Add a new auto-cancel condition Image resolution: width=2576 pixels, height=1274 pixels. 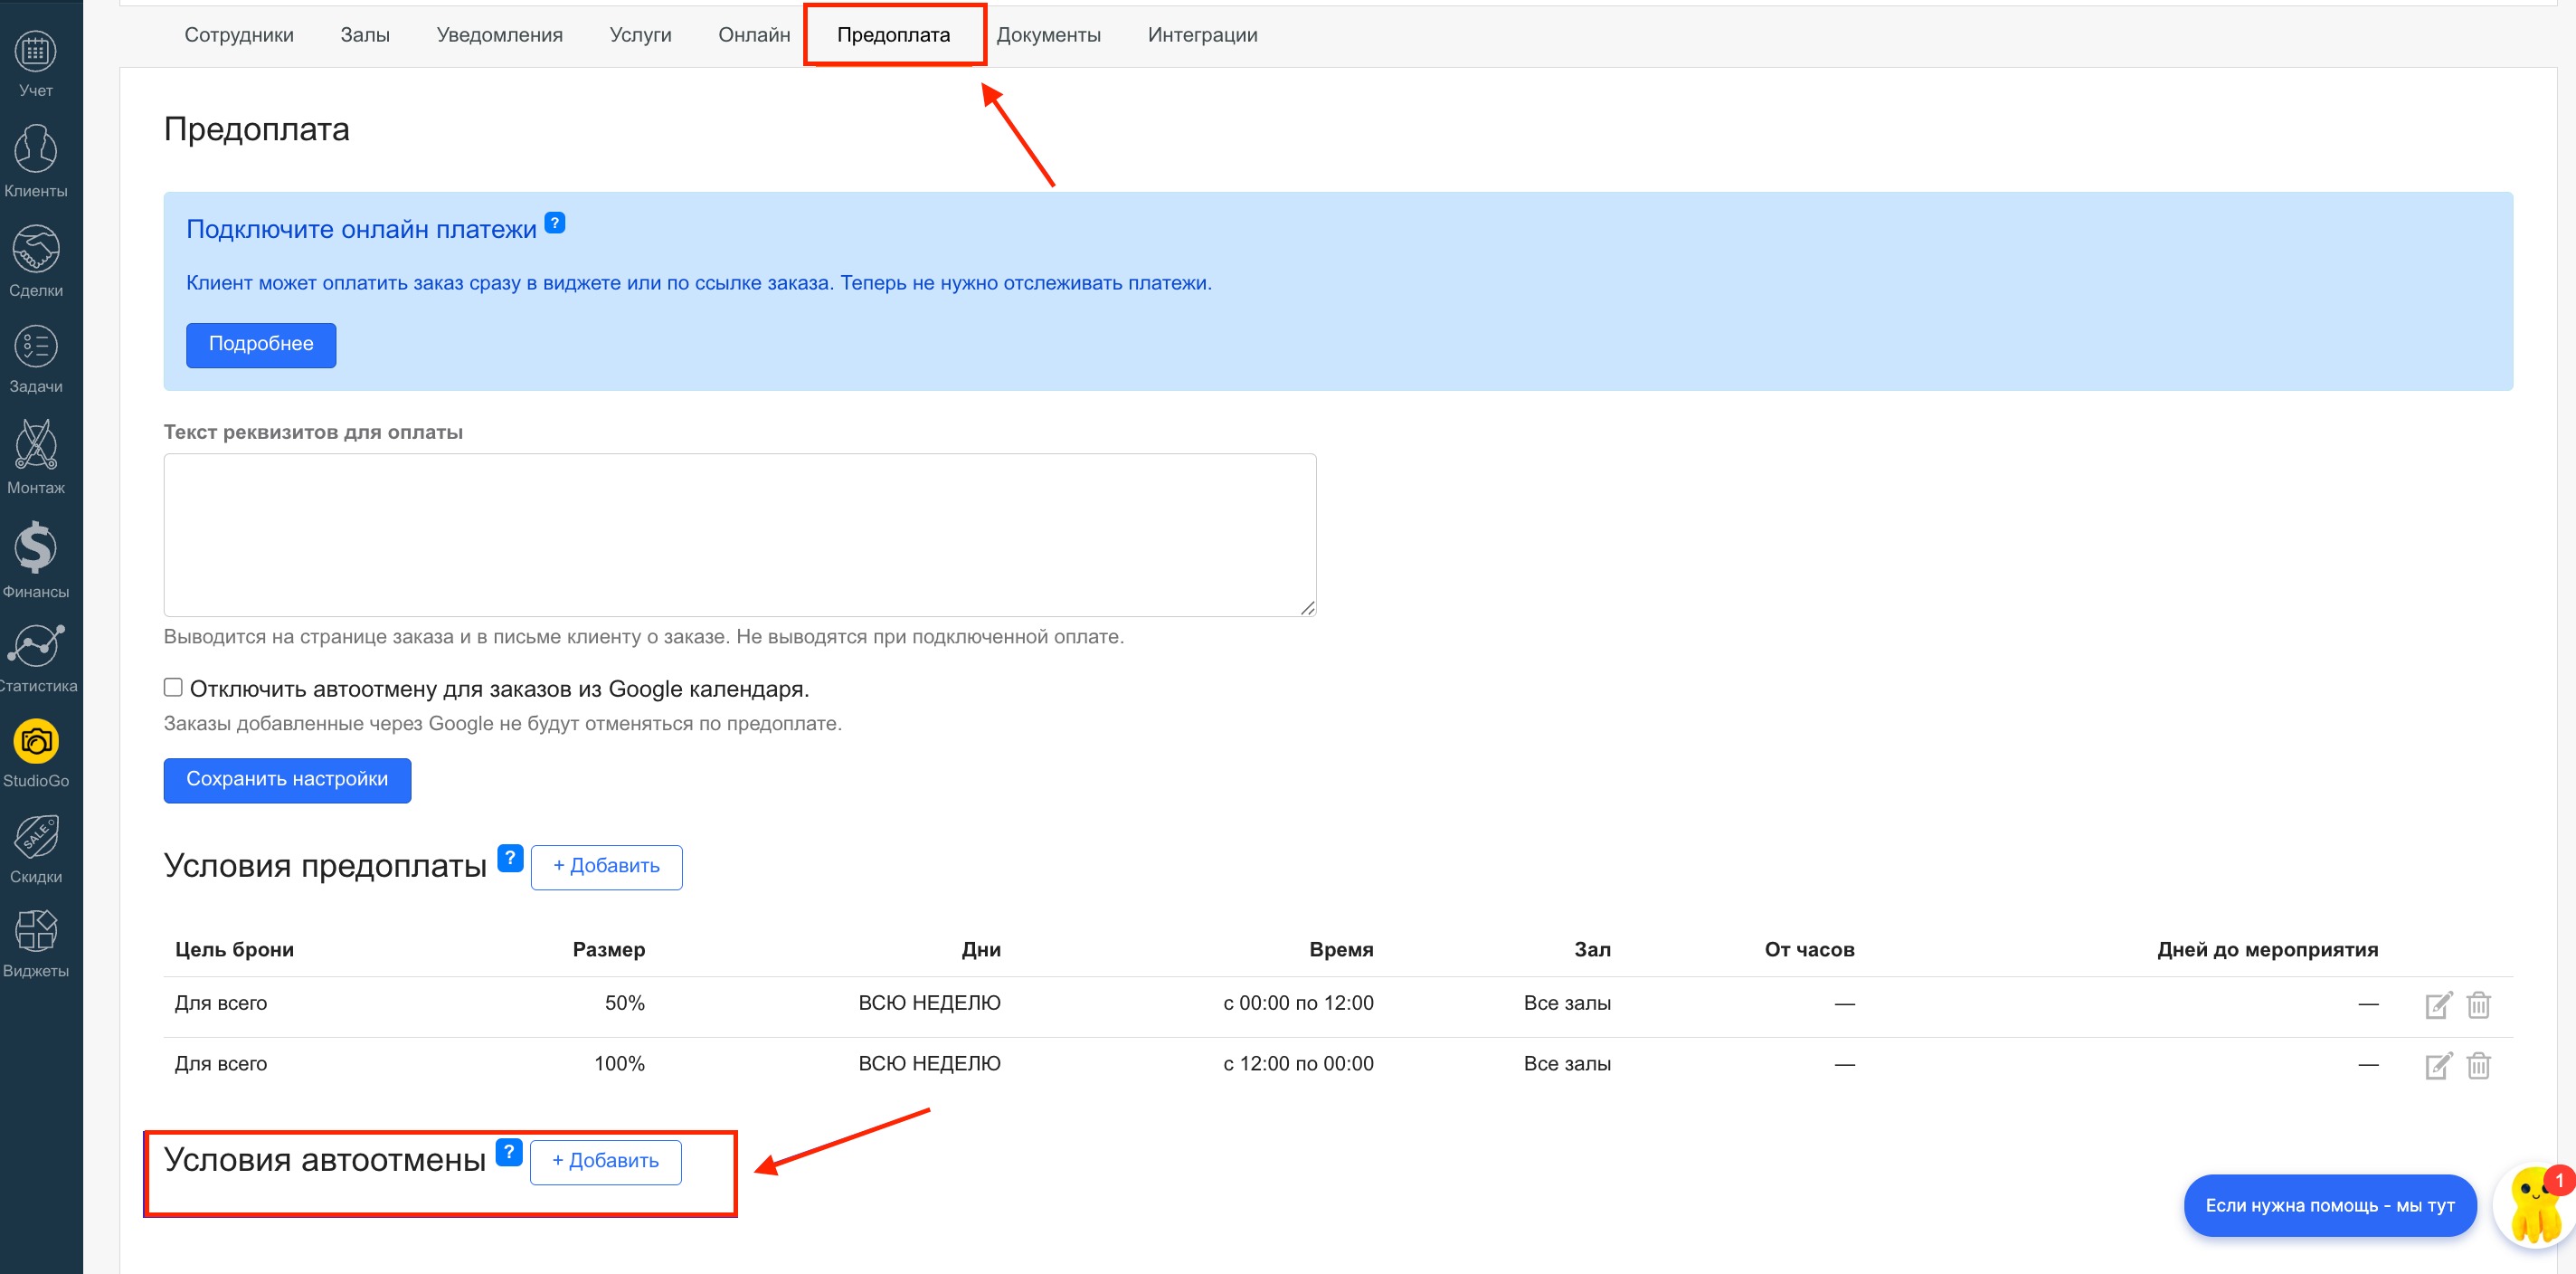click(605, 1161)
